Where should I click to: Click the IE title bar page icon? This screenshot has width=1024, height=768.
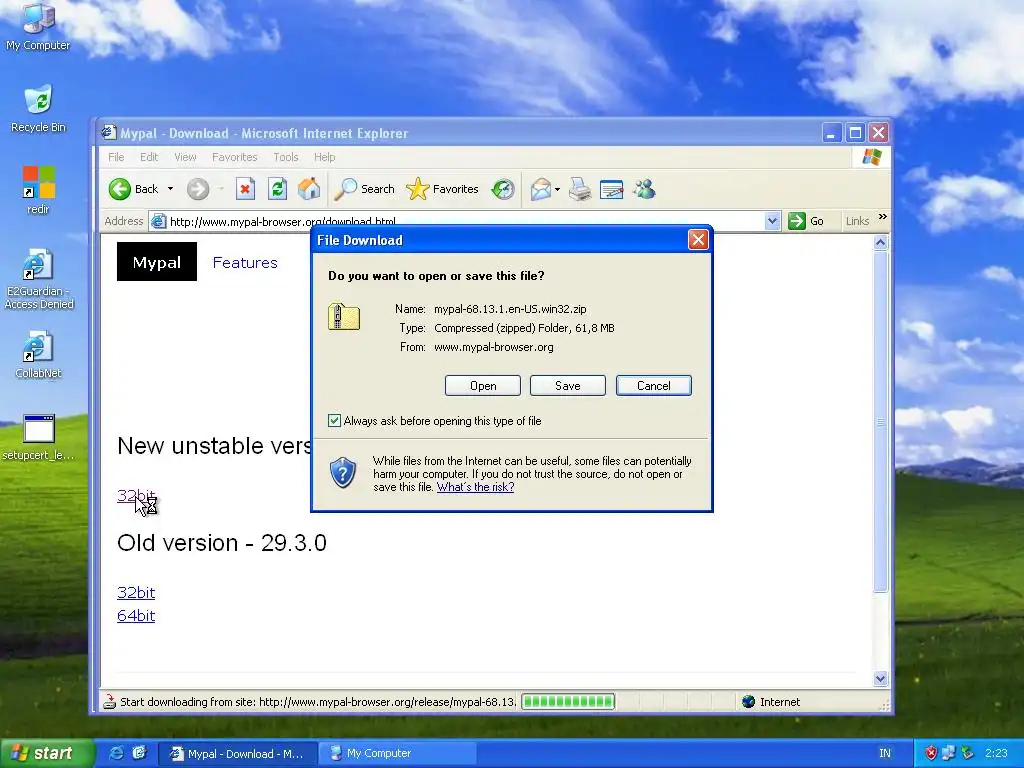pos(108,133)
